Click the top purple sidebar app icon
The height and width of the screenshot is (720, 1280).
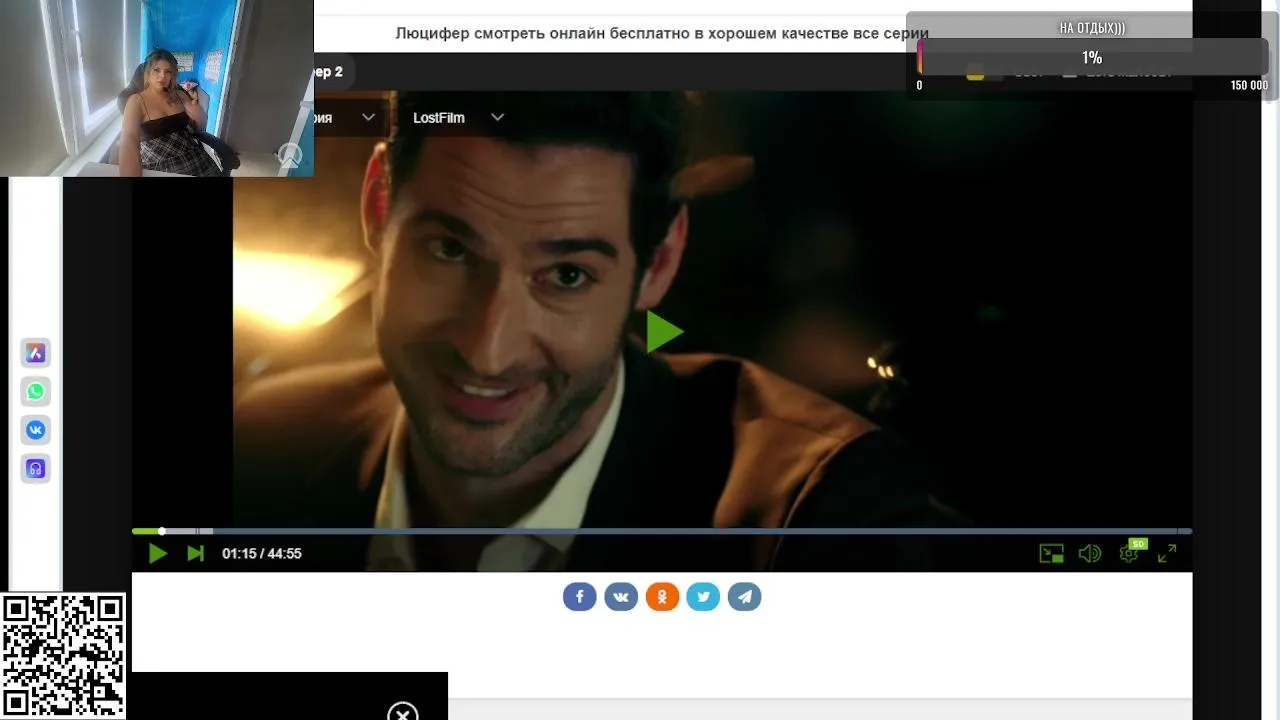coord(36,352)
